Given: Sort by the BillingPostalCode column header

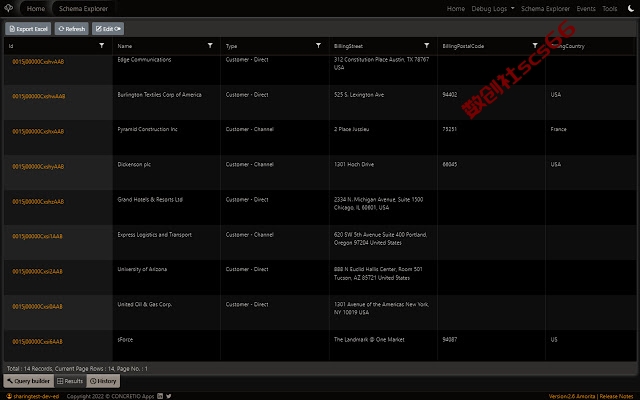Looking at the screenshot, I should pos(463,46).
